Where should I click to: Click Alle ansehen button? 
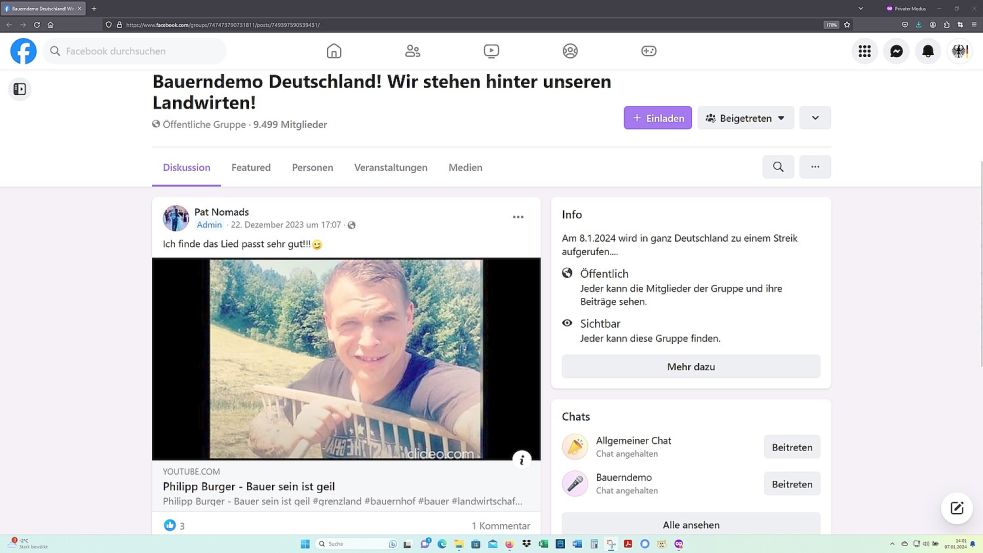(691, 524)
